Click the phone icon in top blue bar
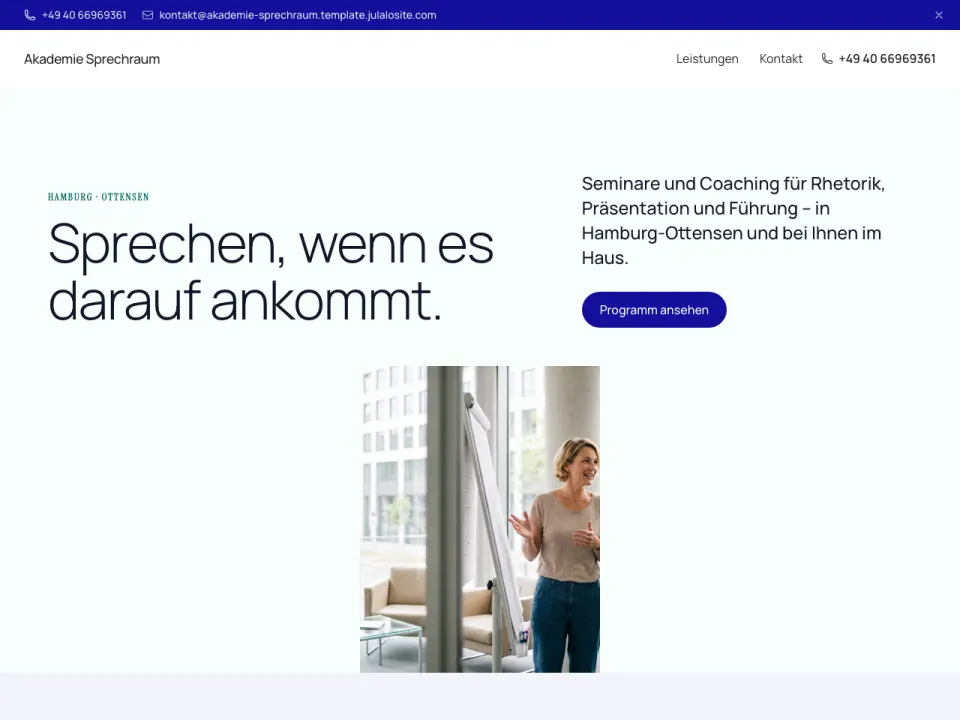The height and width of the screenshot is (720, 960). tap(29, 15)
